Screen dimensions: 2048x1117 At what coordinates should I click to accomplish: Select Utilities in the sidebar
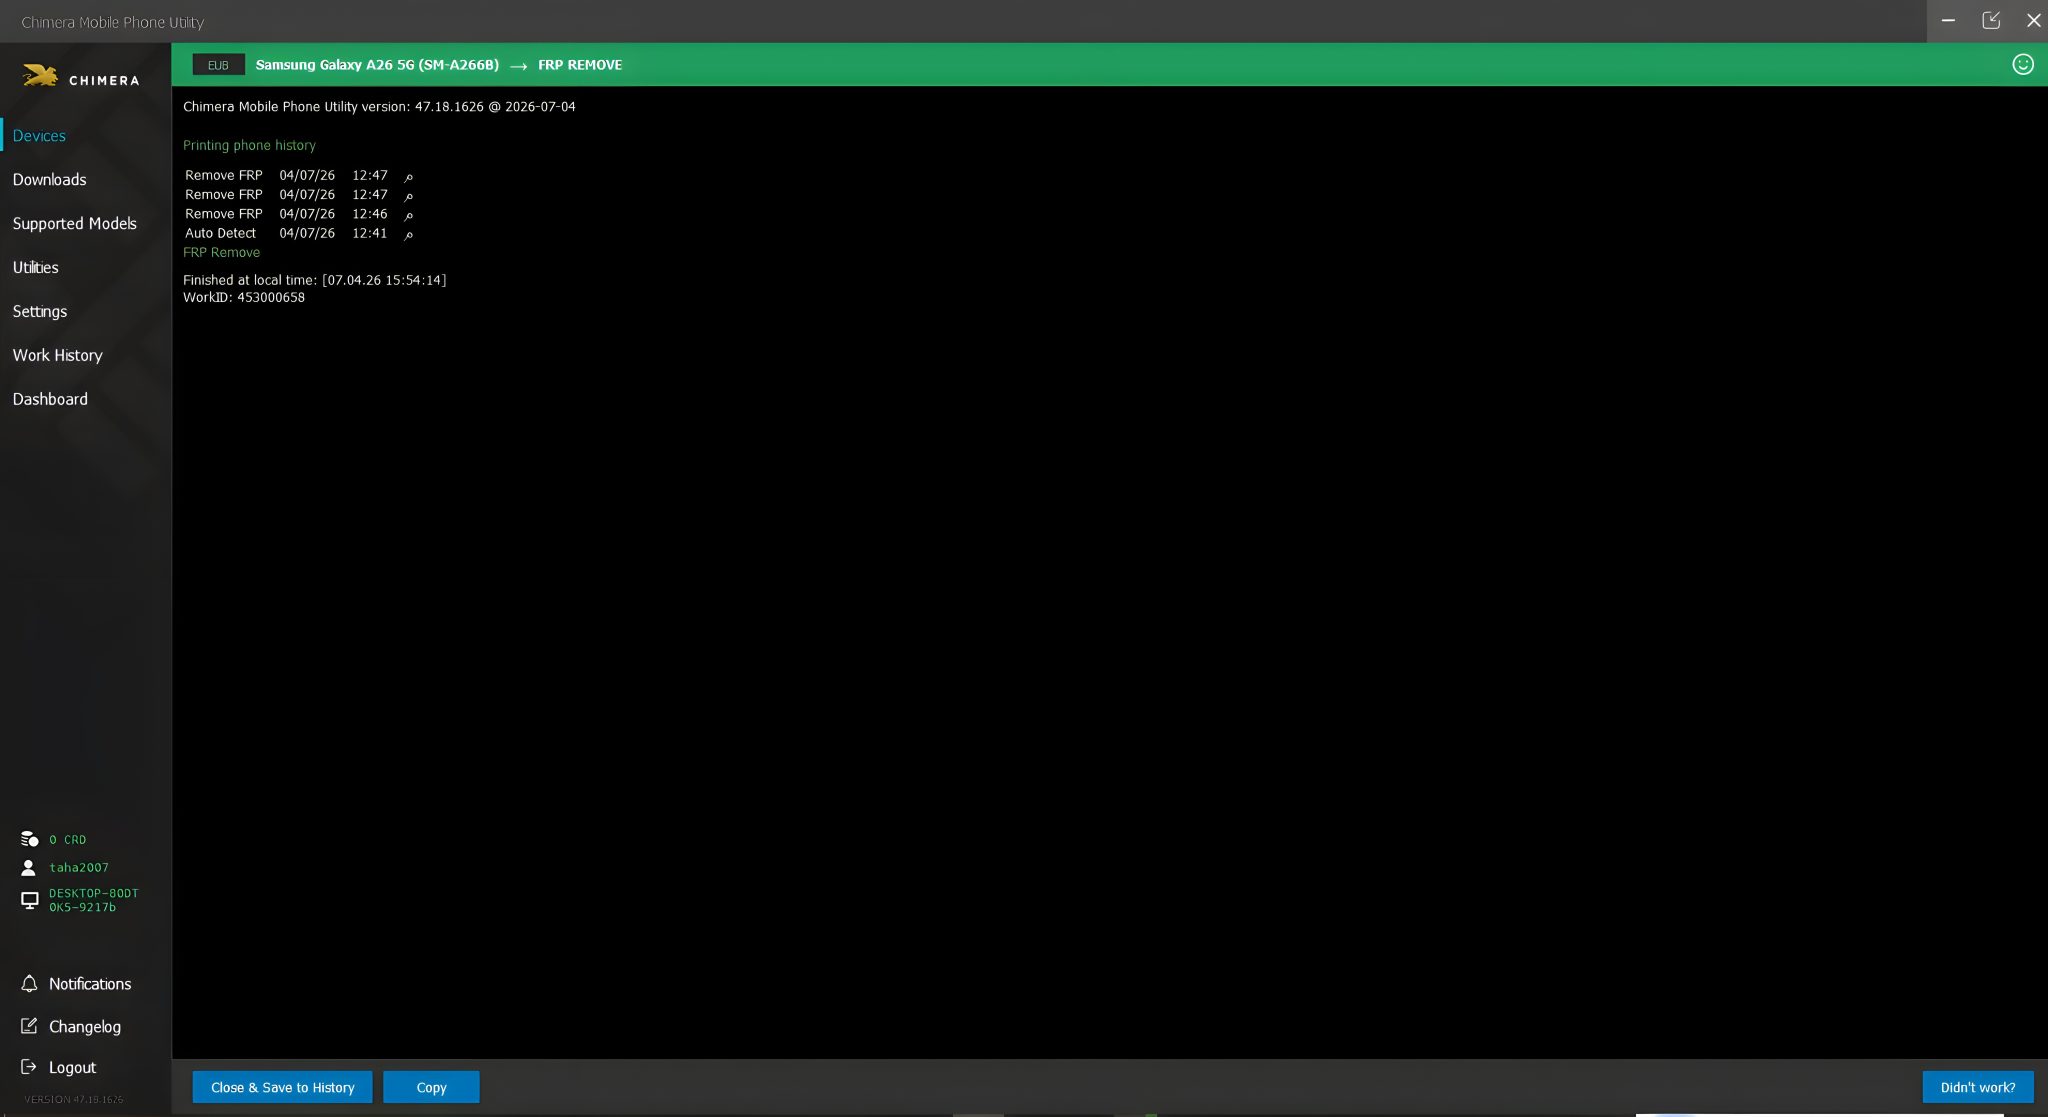tap(35, 268)
